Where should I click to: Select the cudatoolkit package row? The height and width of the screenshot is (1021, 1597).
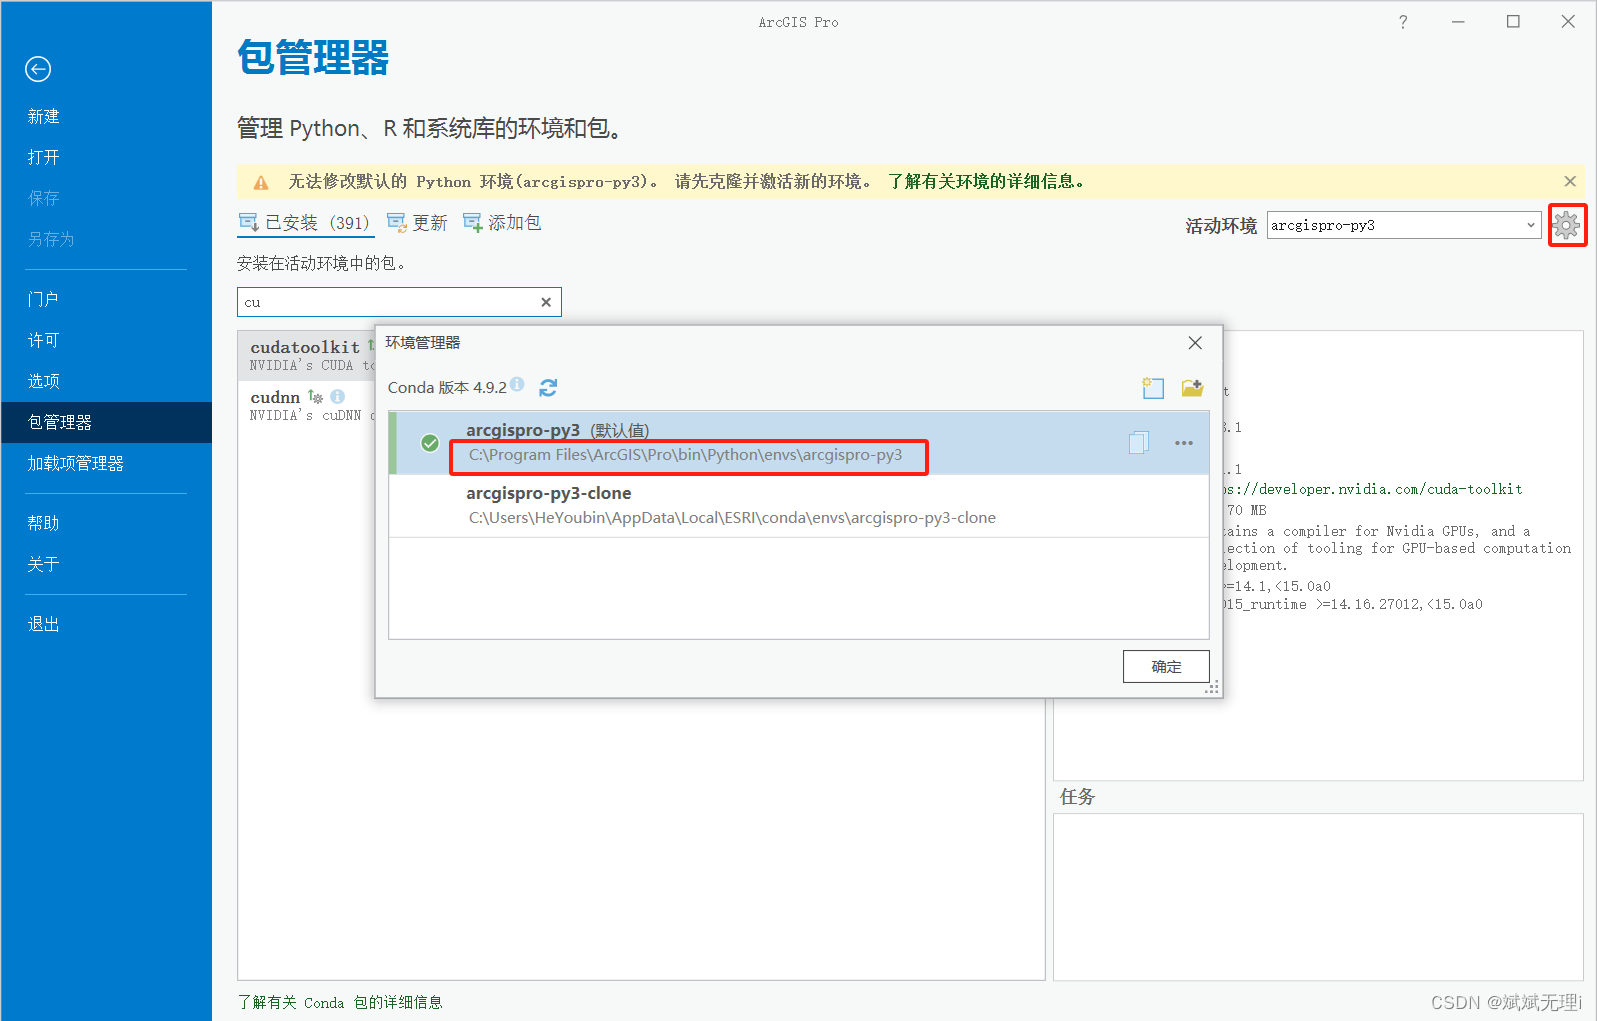coord(306,355)
